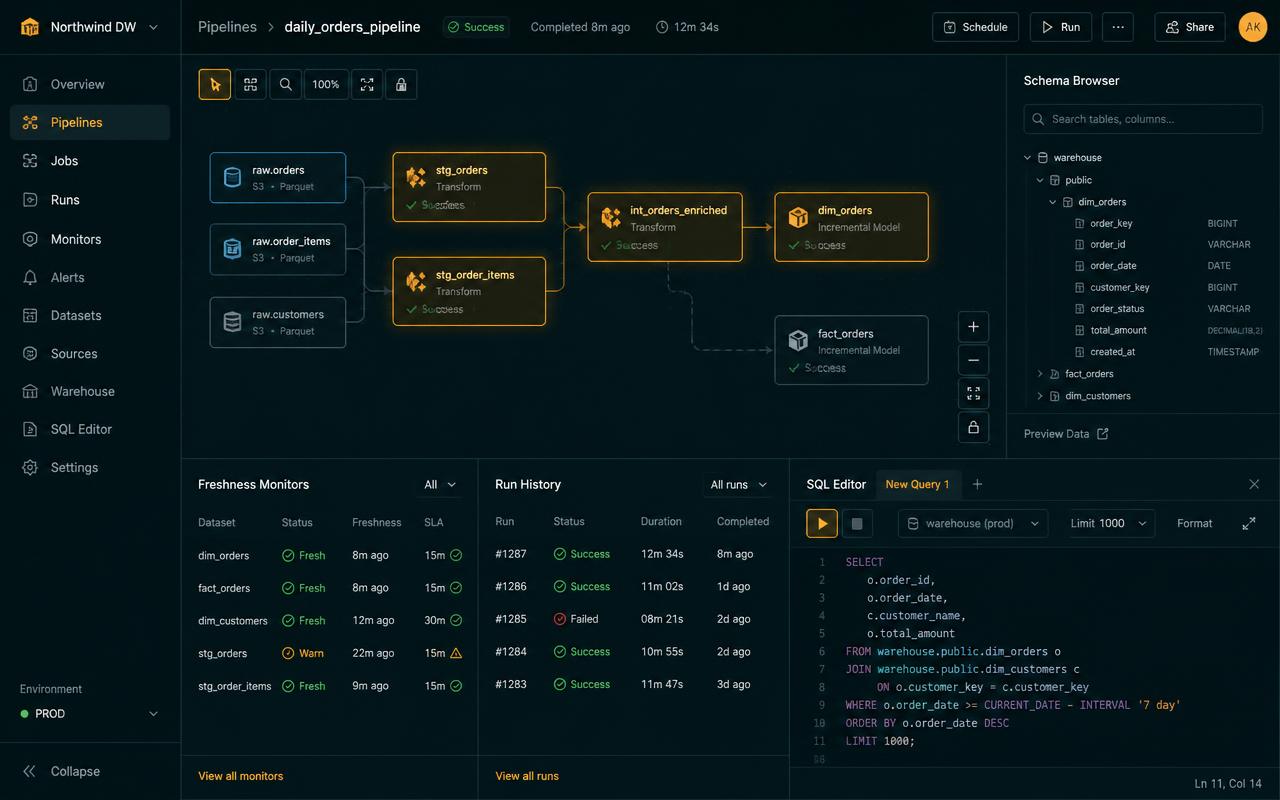The image size is (1280, 800).
Task: Open Overview in the sidebar
Action: pyautogui.click(x=90, y=84)
